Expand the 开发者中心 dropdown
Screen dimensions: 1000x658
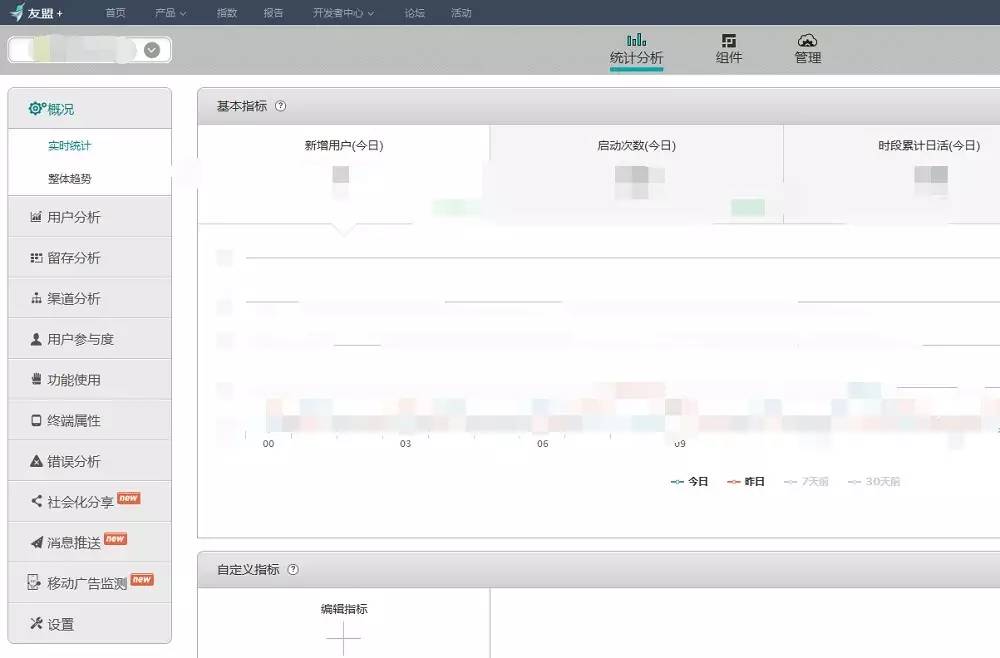click(x=343, y=13)
